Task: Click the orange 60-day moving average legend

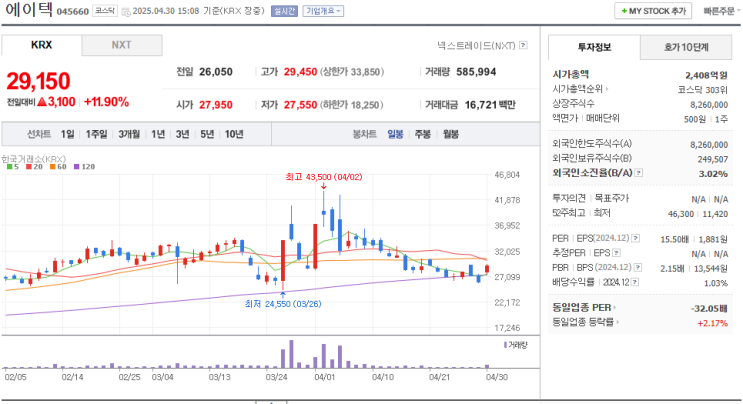Action: [58, 167]
